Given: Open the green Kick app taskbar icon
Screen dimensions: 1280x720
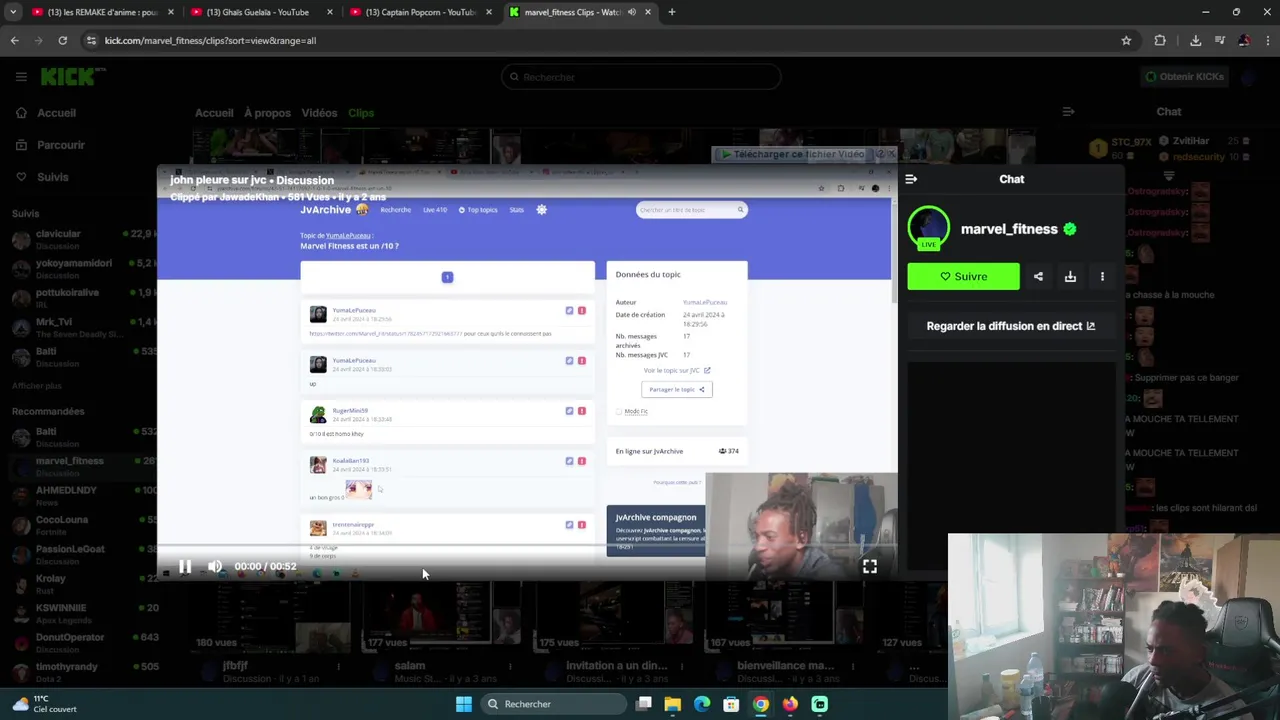Looking at the screenshot, I should tap(820, 704).
